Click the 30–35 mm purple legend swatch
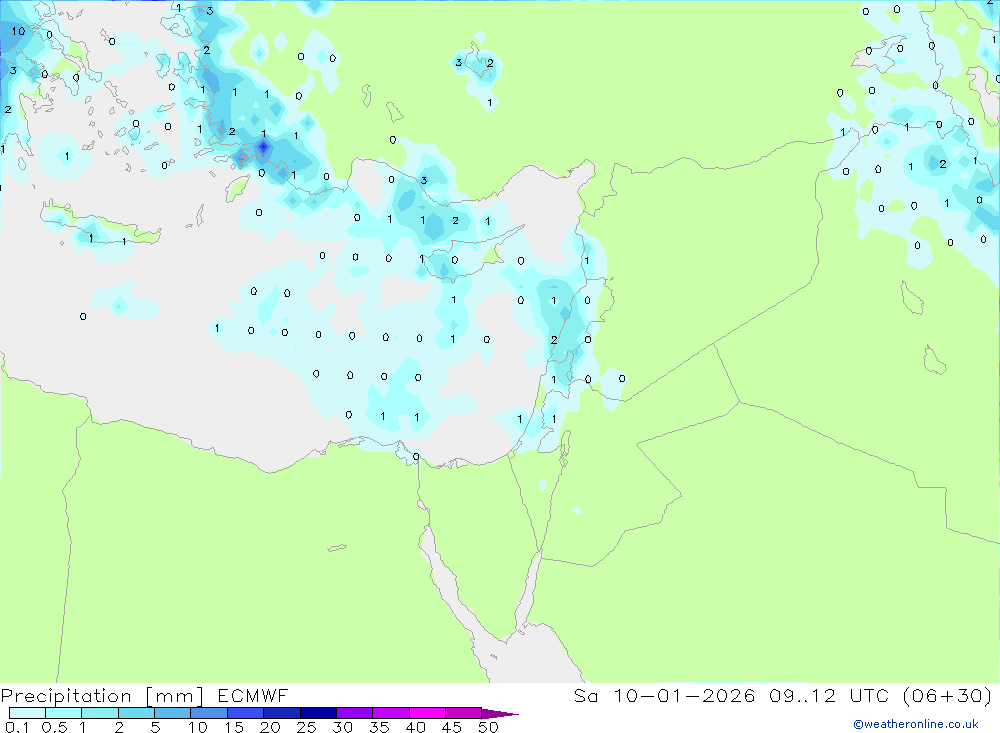 (355, 713)
